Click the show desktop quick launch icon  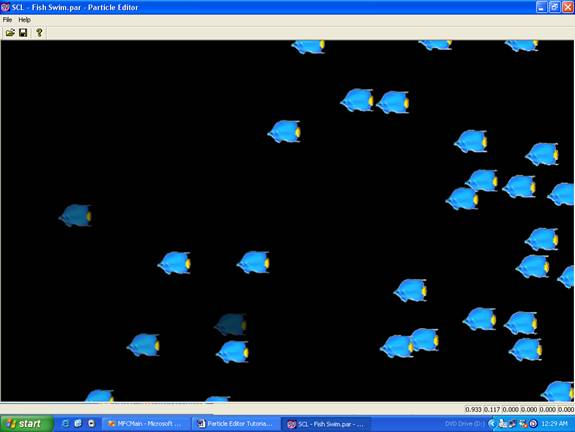(x=78, y=424)
